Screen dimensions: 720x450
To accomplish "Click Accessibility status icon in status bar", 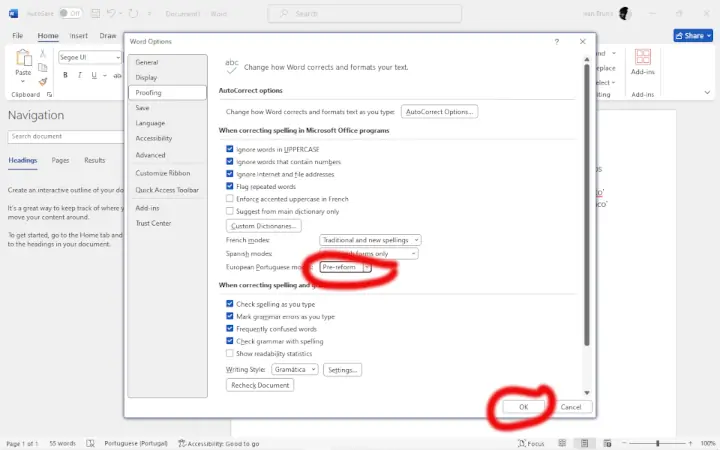I will pyautogui.click(x=182, y=443).
